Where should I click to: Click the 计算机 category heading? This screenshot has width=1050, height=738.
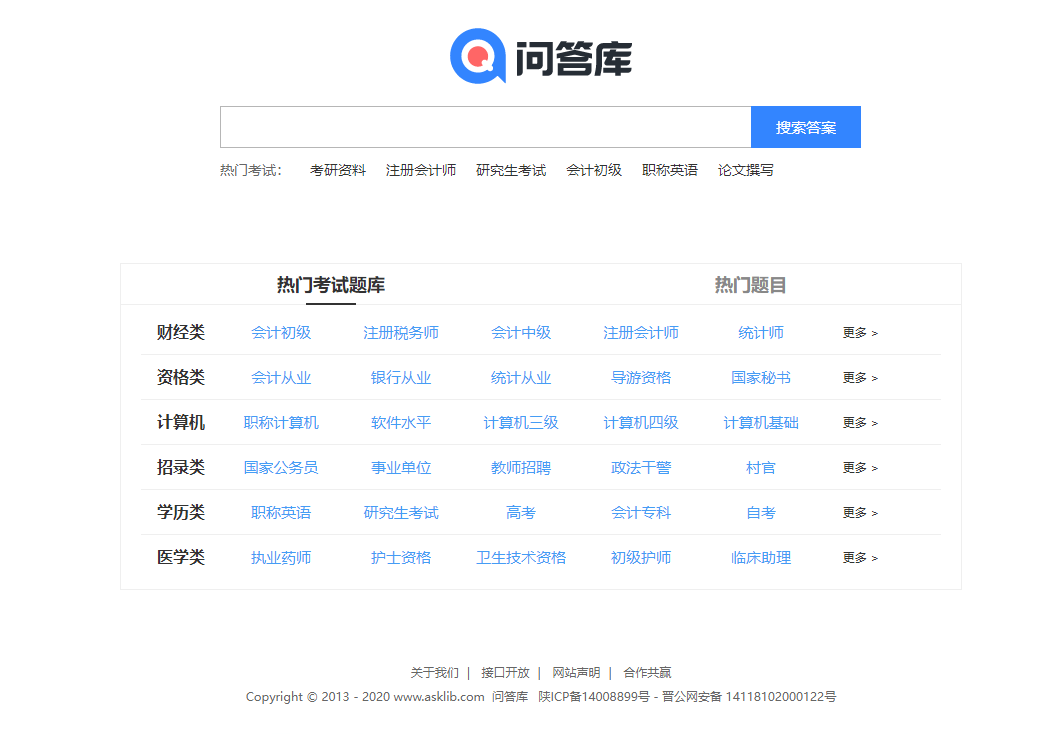coord(181,422)
